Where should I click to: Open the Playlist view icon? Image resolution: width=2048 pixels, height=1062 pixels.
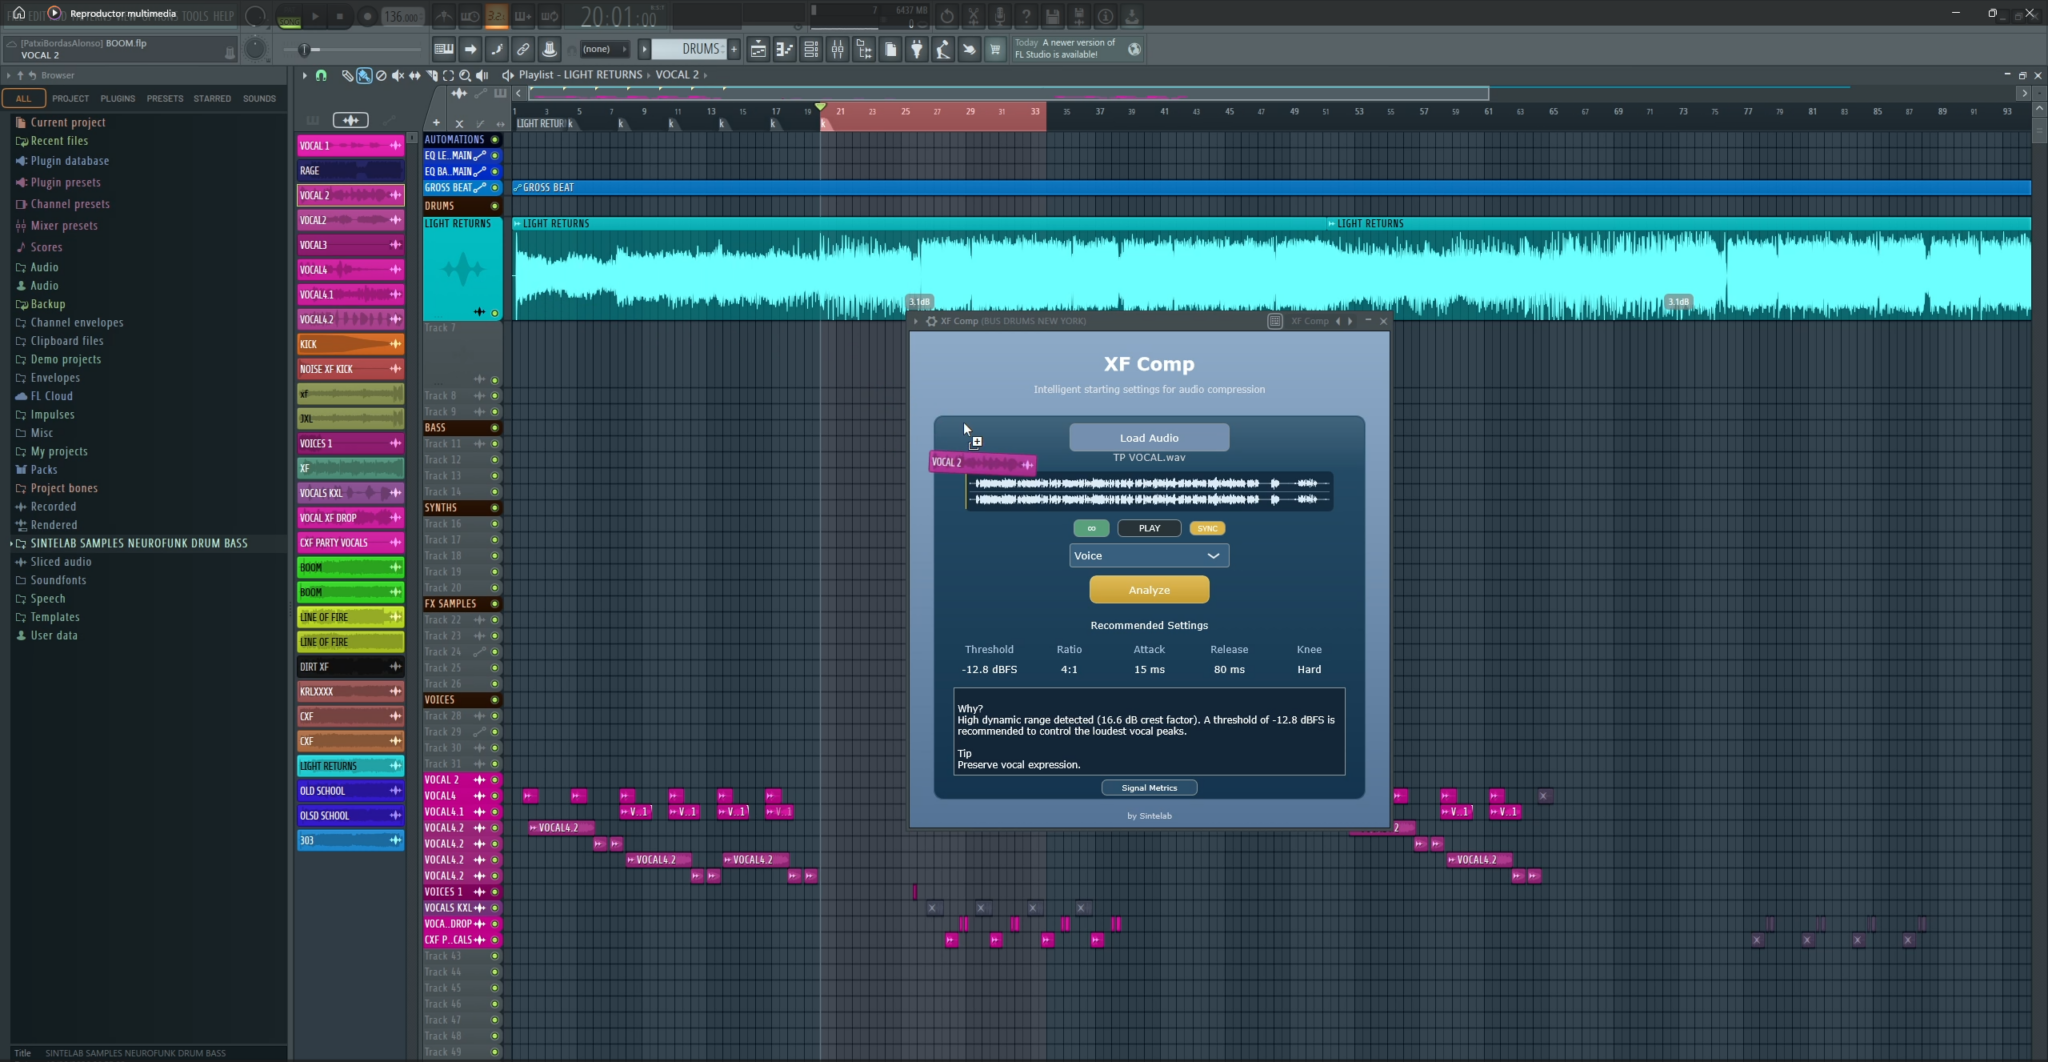coord(758,49)
